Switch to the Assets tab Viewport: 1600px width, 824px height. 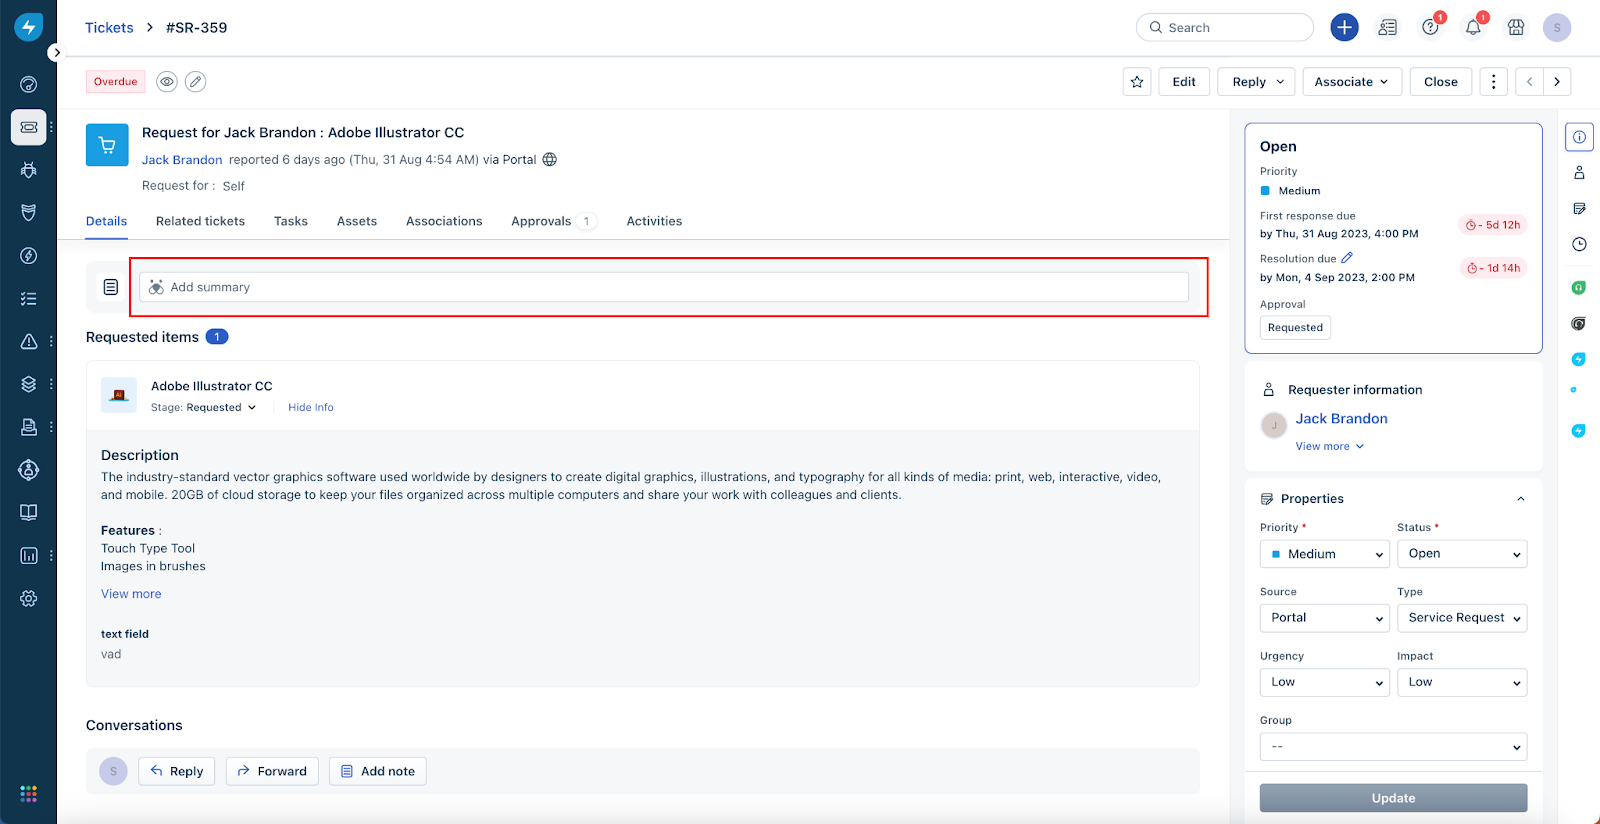pos(357,221)
